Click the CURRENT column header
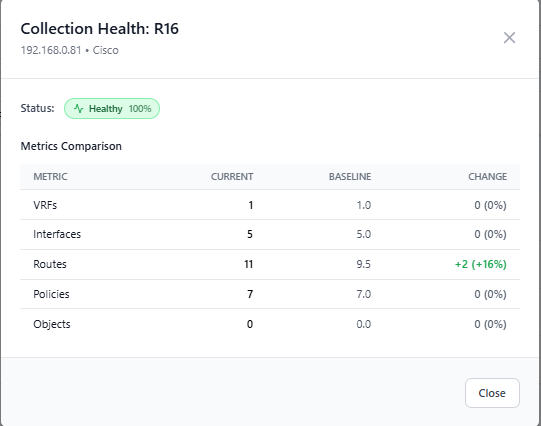Viewport: 541px width, 426px height. (232, 177)
